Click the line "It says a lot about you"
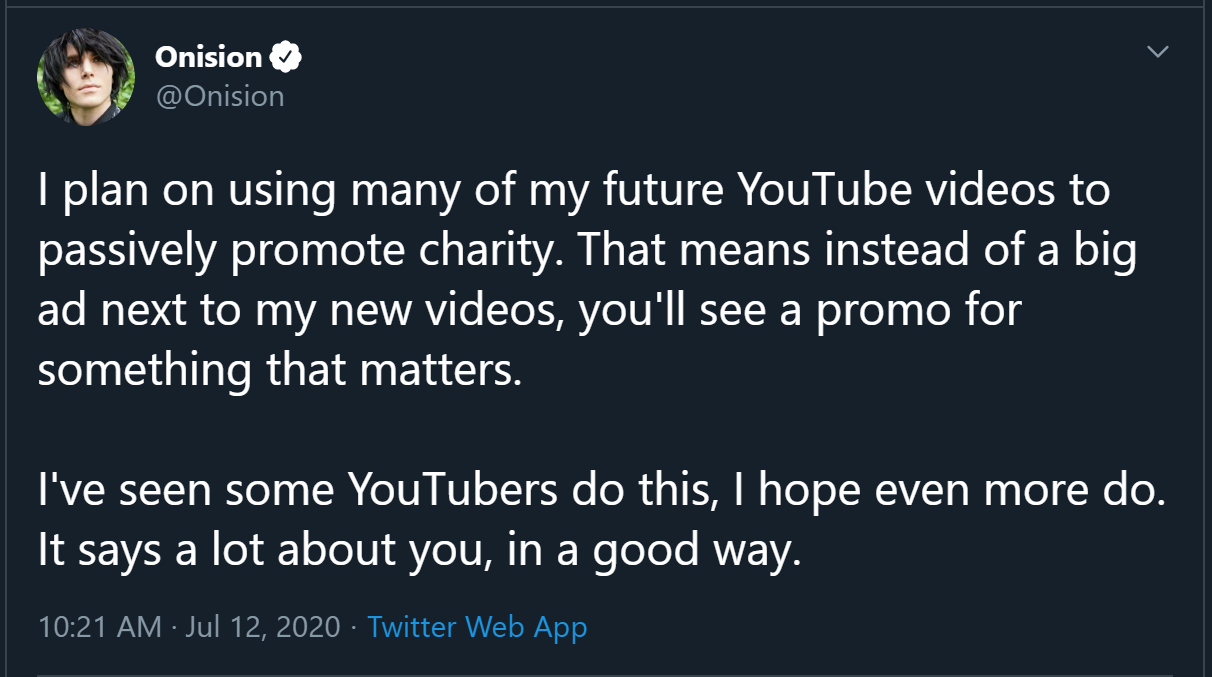The height and width of the screenshot is (677, 1212). (x=420, y=552)
